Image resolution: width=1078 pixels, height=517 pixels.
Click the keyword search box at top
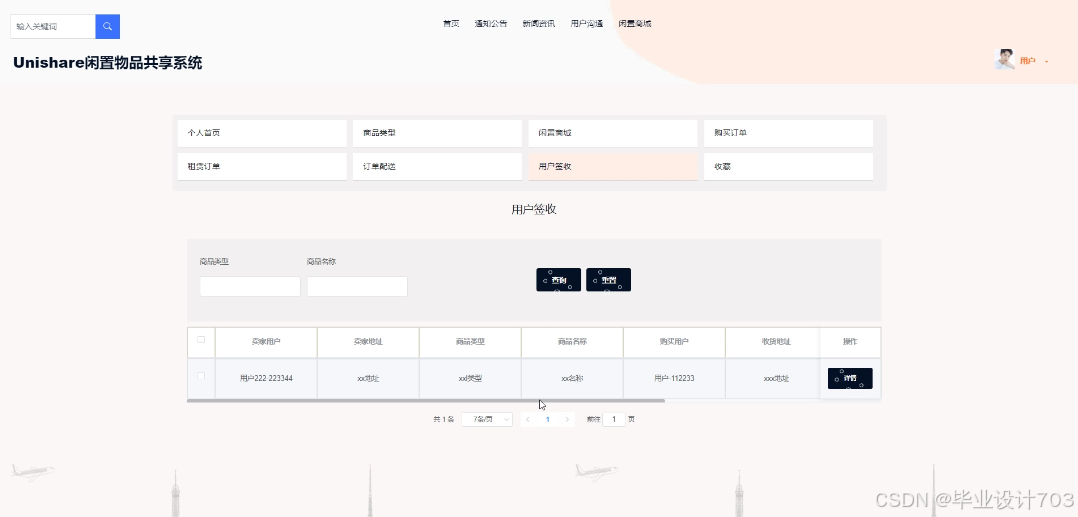coord(53,26)
